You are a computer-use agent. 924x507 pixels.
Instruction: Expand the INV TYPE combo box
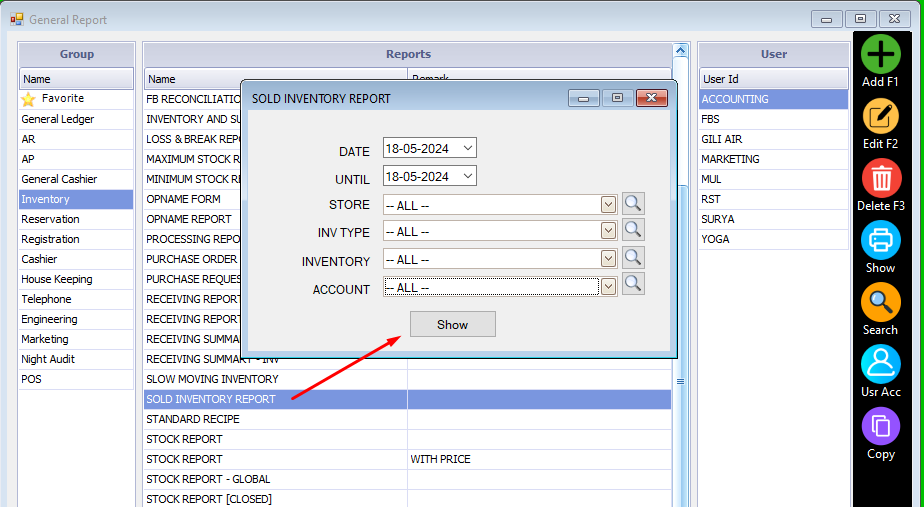608,231
